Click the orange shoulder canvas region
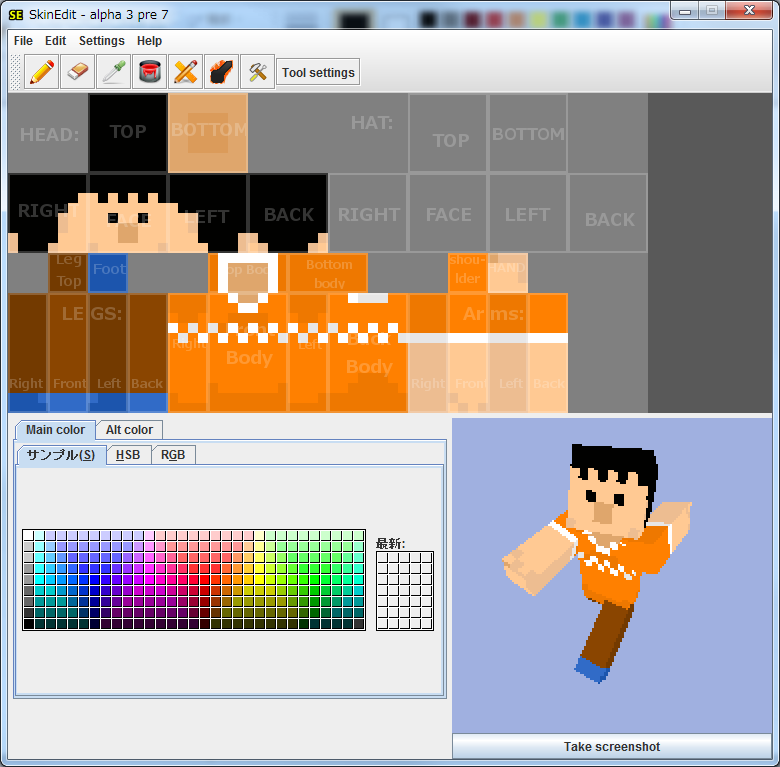This screenshot has height=767, width=780. click(468, 273)
